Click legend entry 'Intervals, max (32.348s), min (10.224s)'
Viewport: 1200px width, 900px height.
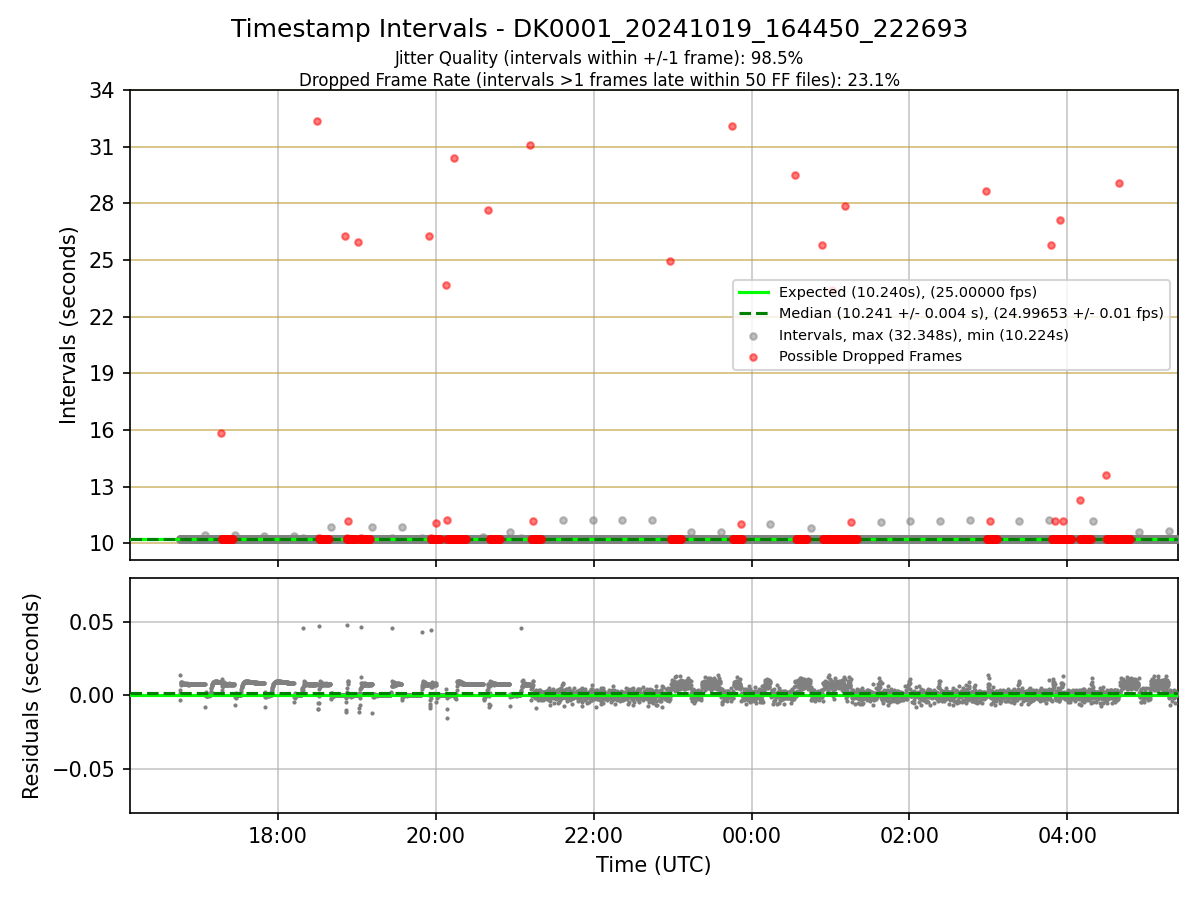point(923,335)
